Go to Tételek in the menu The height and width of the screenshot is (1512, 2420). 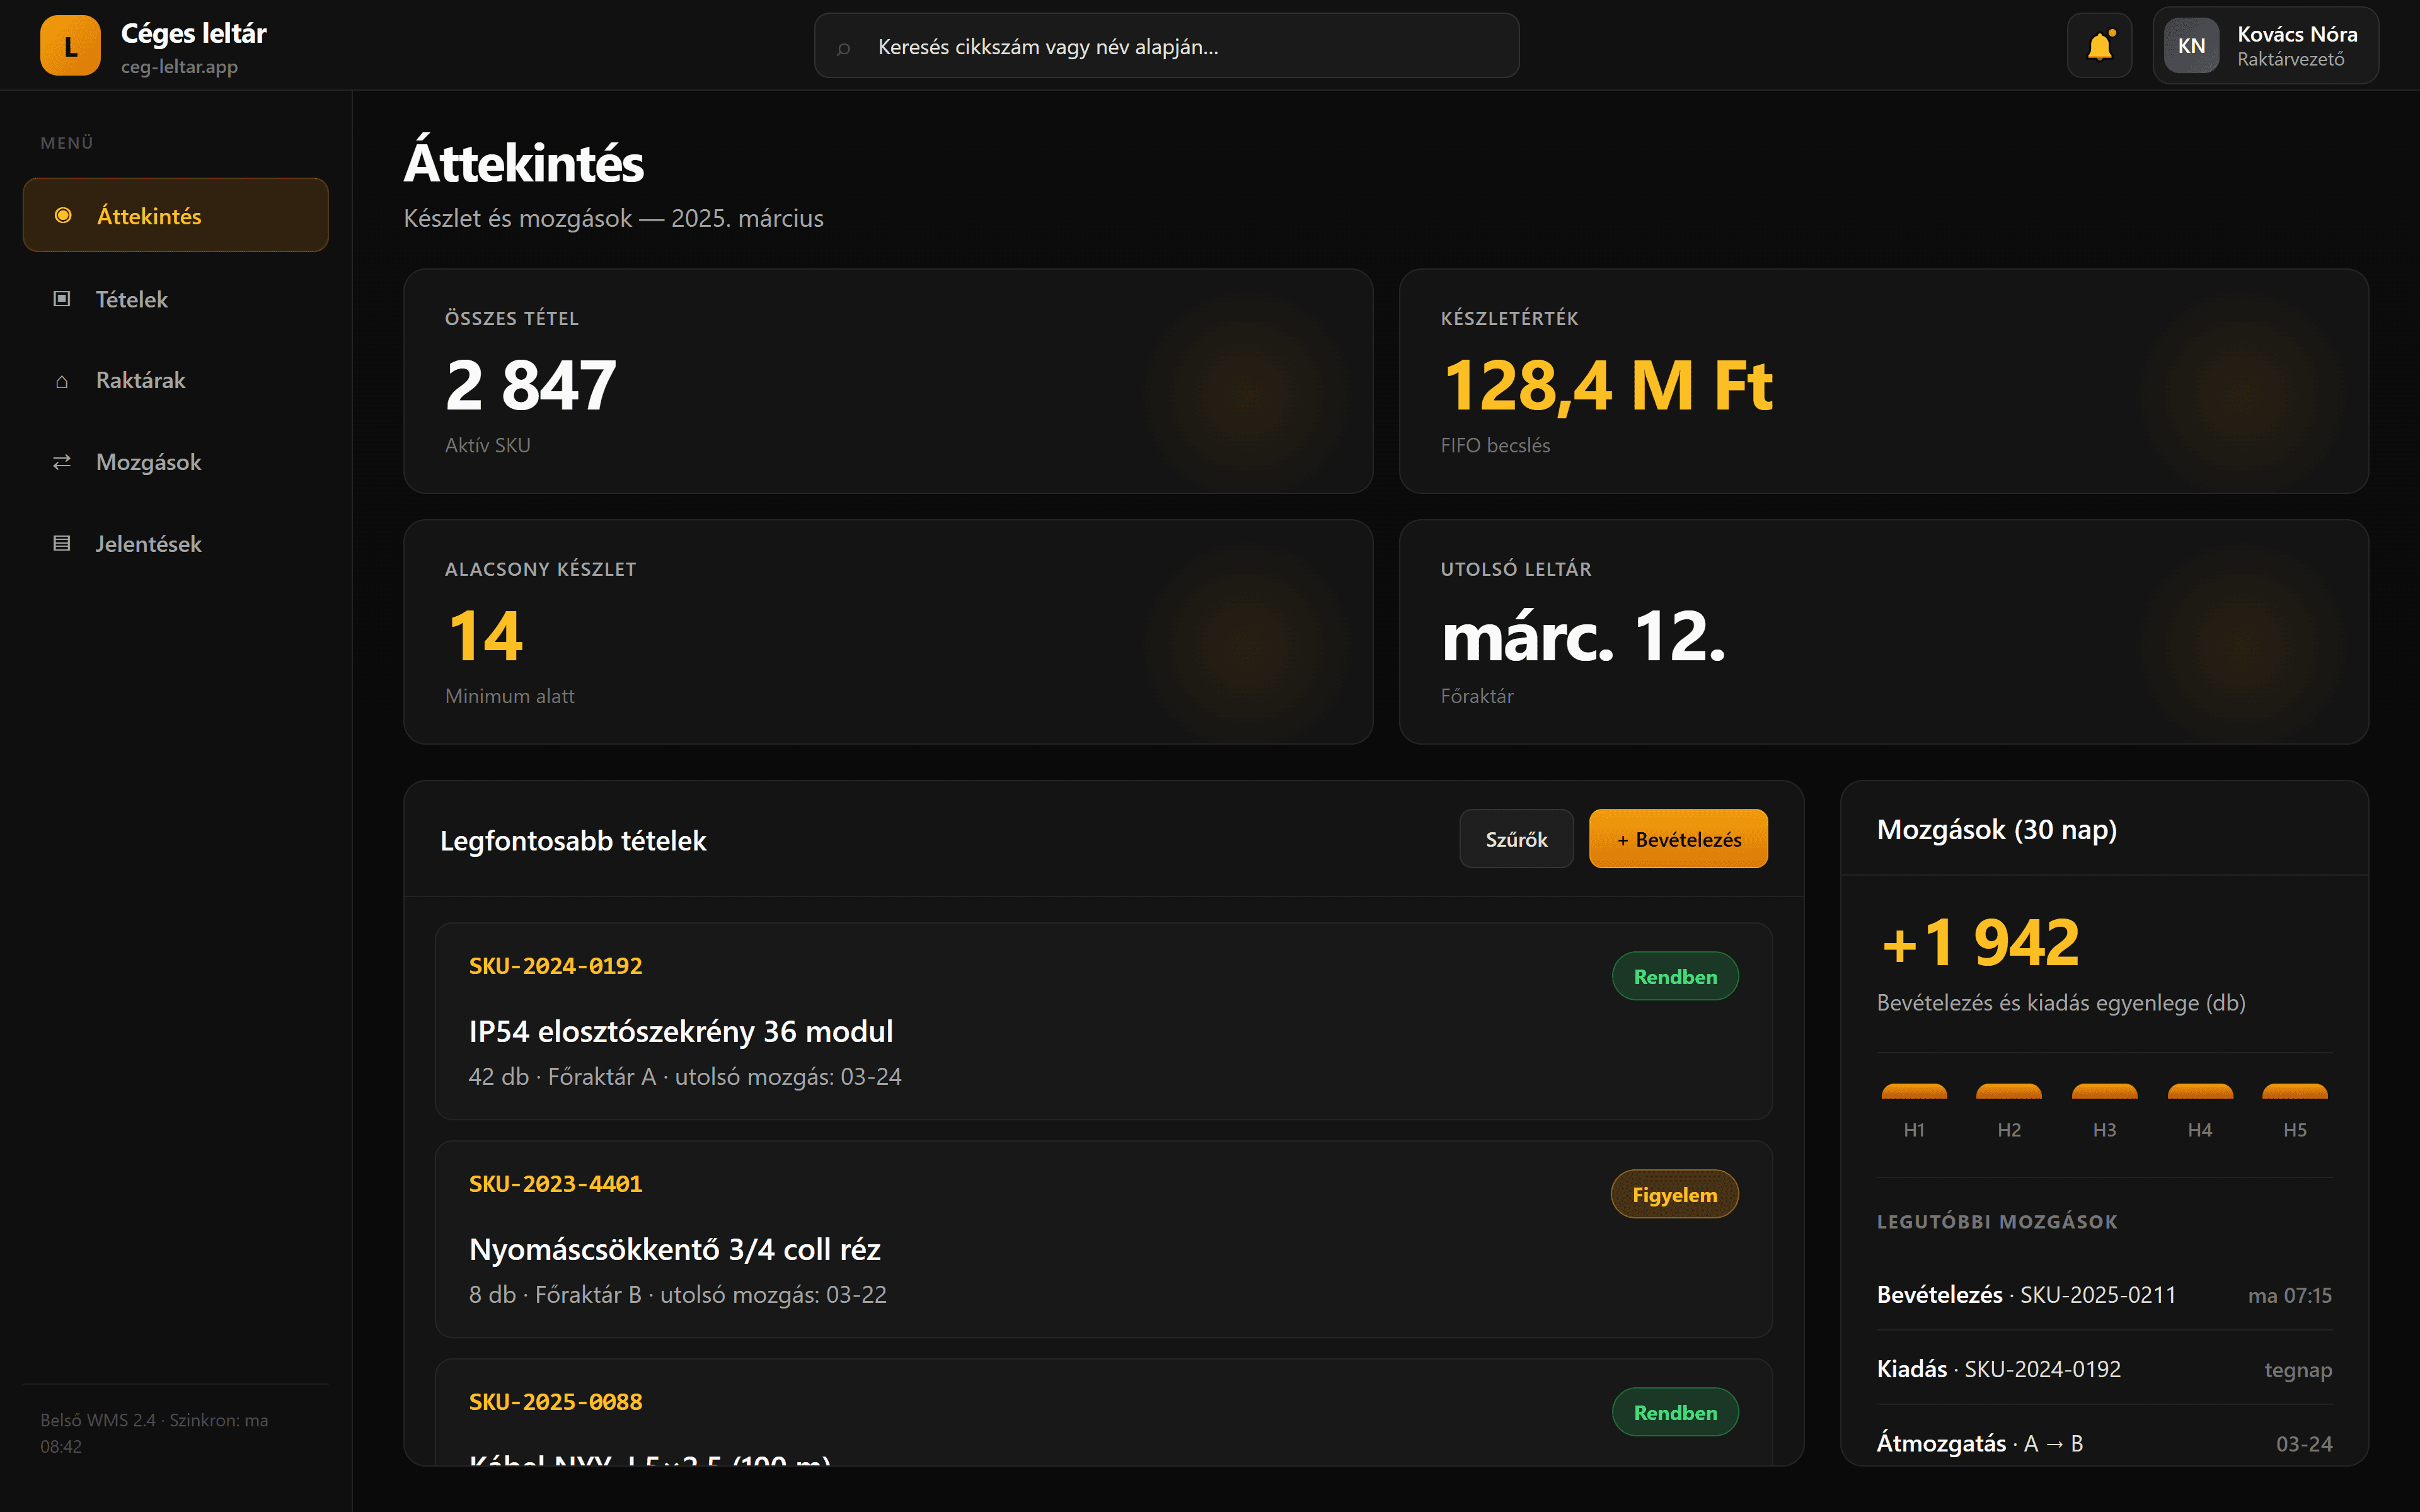pos(176,298)
